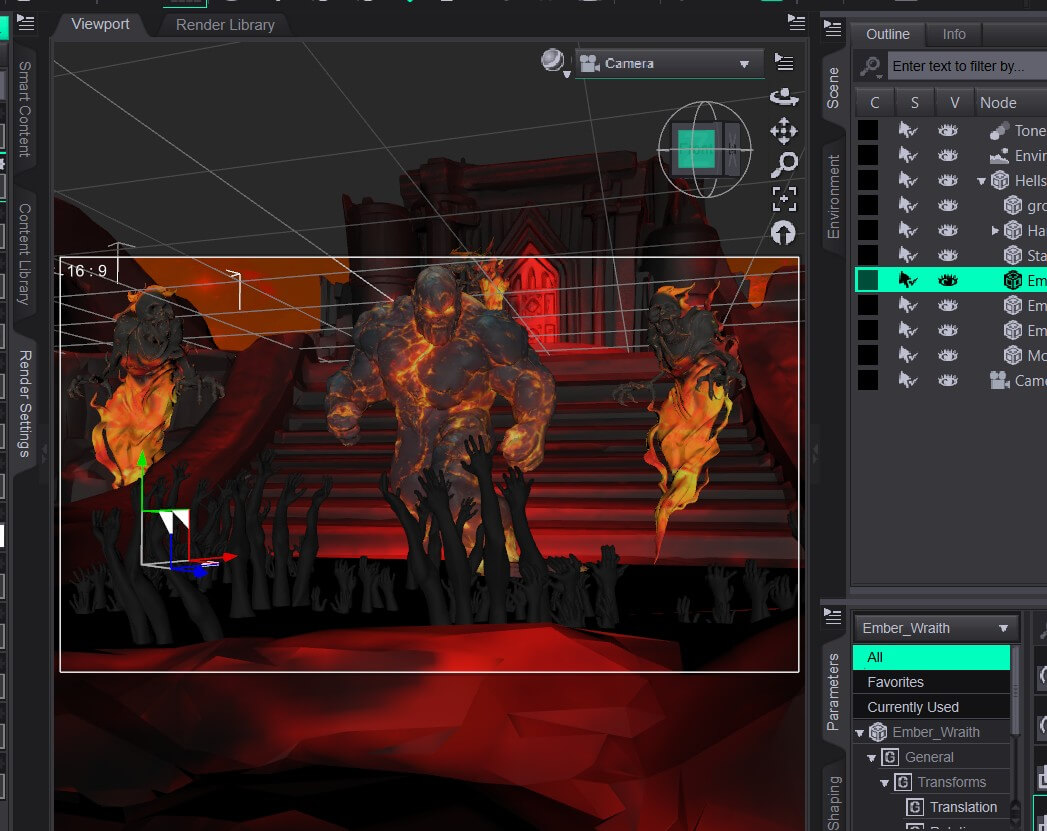Toggle visibility of the gro node
Viewport: 1047px width, 831px height.
948,206
